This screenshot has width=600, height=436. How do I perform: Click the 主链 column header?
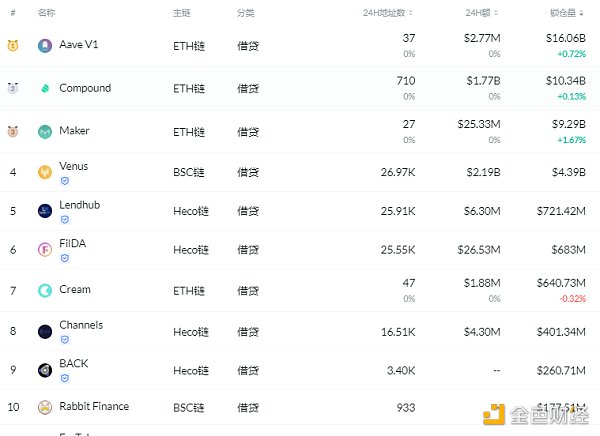click(182, 14)
